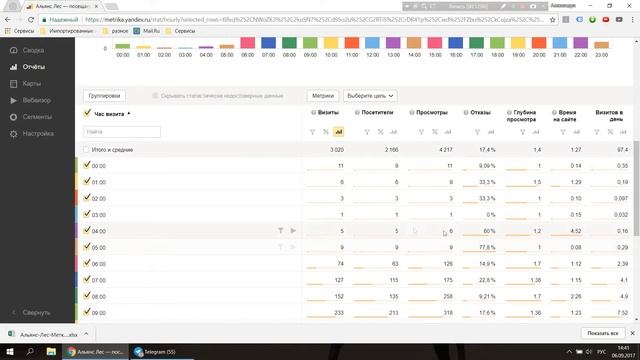The height and width of the screenshot is (360, 640).
Task: Click filter funnel under Глубина просмотра
Action: pyautogui.click(x=522, y=132)
